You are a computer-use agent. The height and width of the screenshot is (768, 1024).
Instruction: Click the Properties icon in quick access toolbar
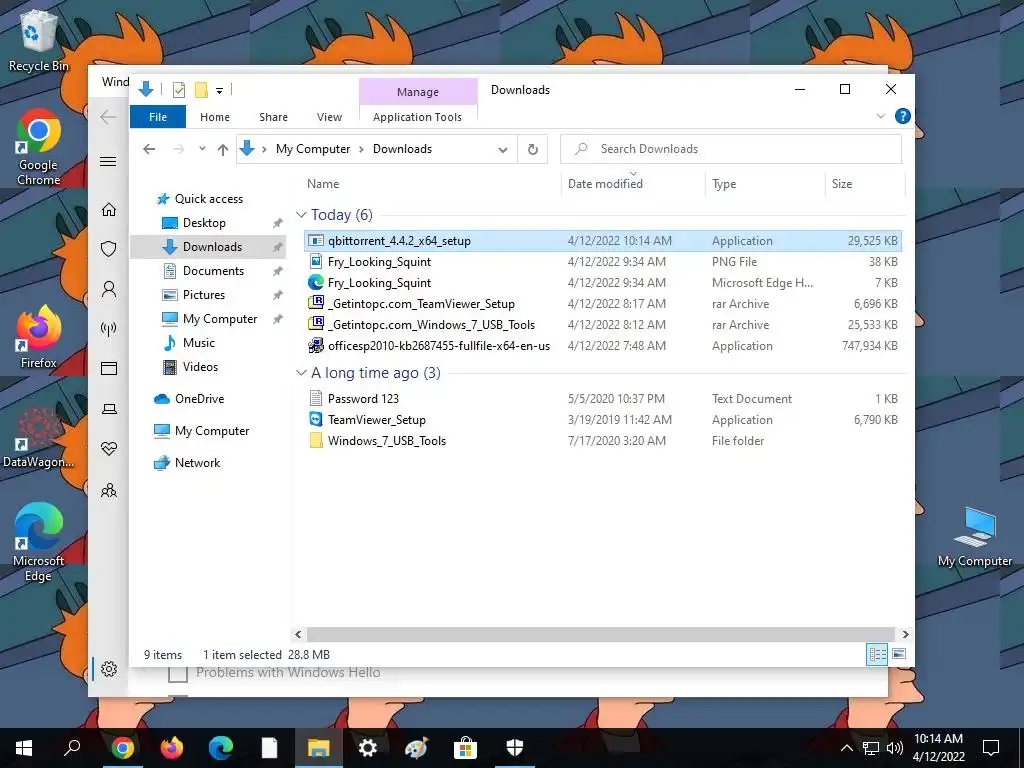[178, 90]
